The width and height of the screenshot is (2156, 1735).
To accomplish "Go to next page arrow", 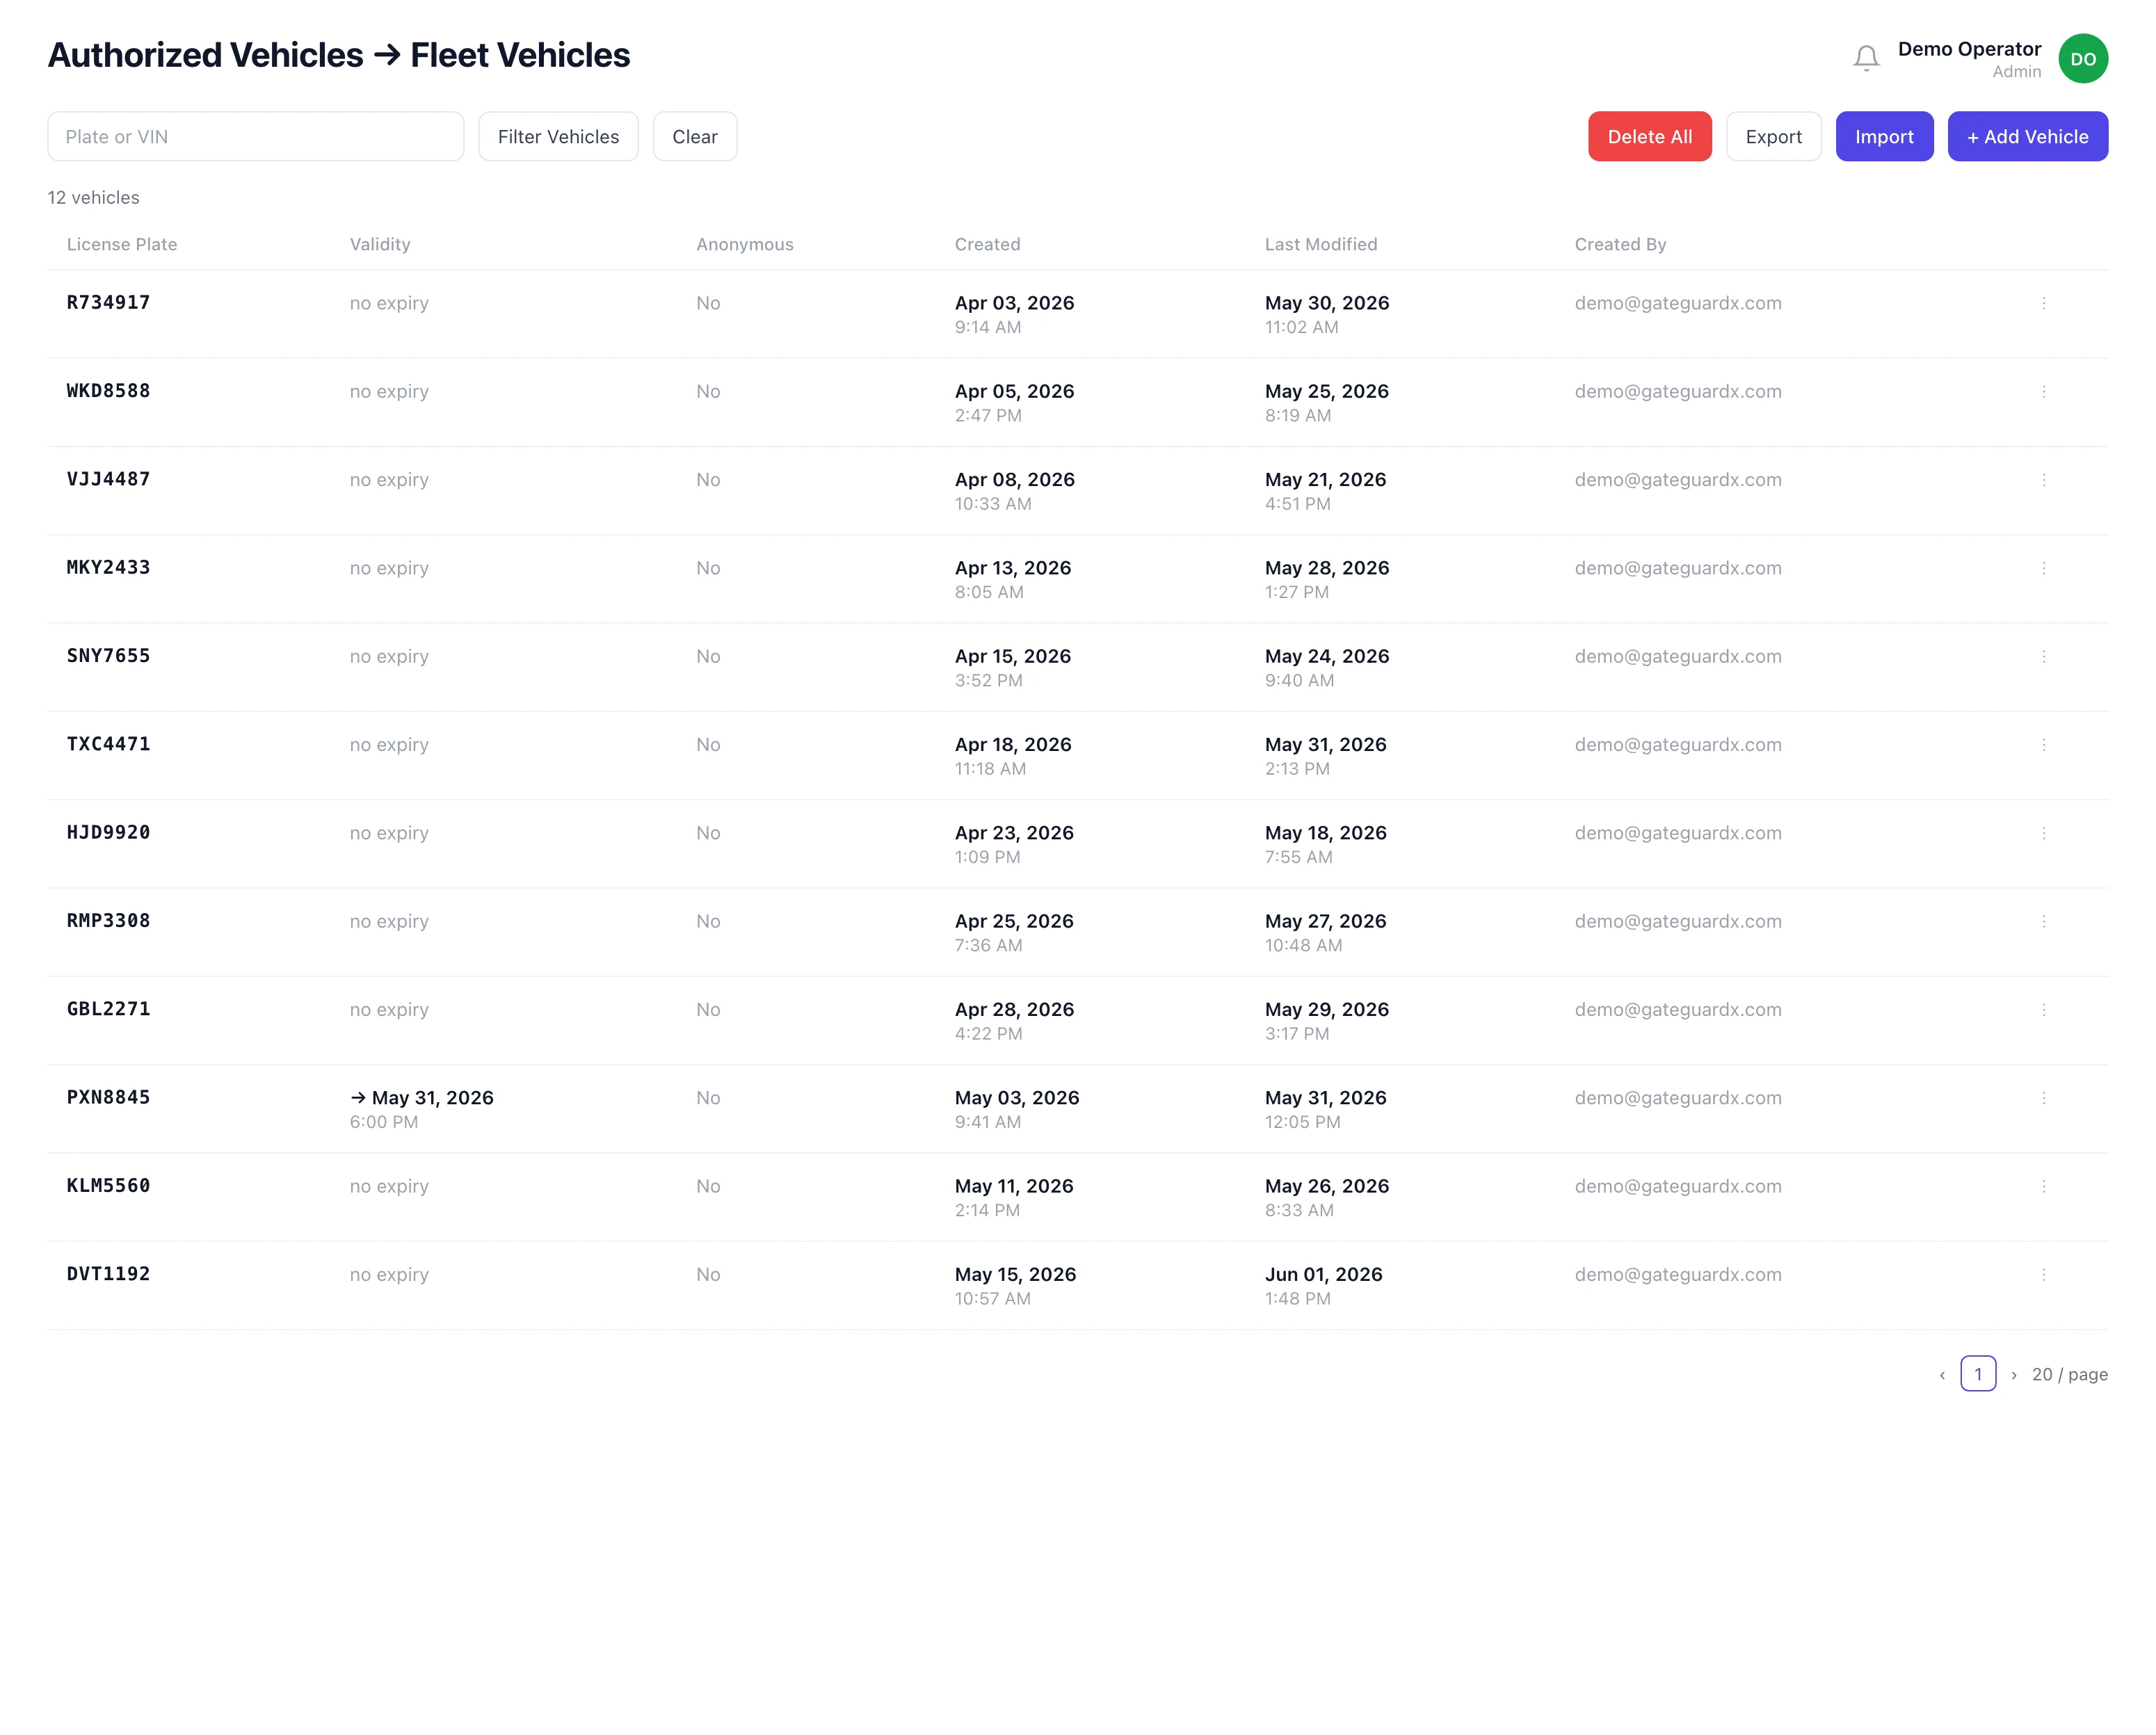I will click(2014, 1375).
